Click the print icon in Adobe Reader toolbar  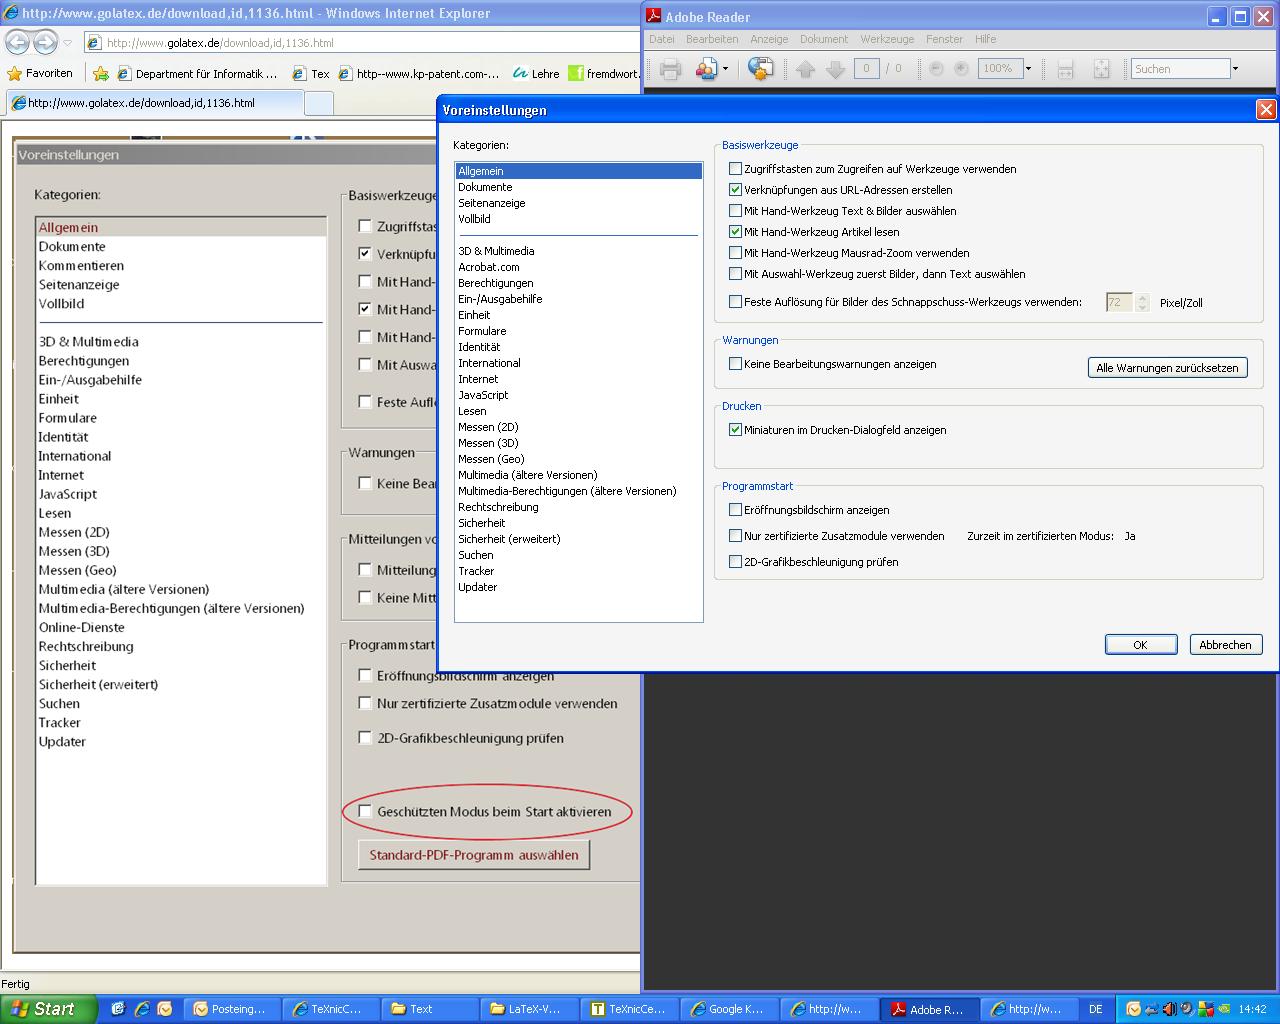670,69
